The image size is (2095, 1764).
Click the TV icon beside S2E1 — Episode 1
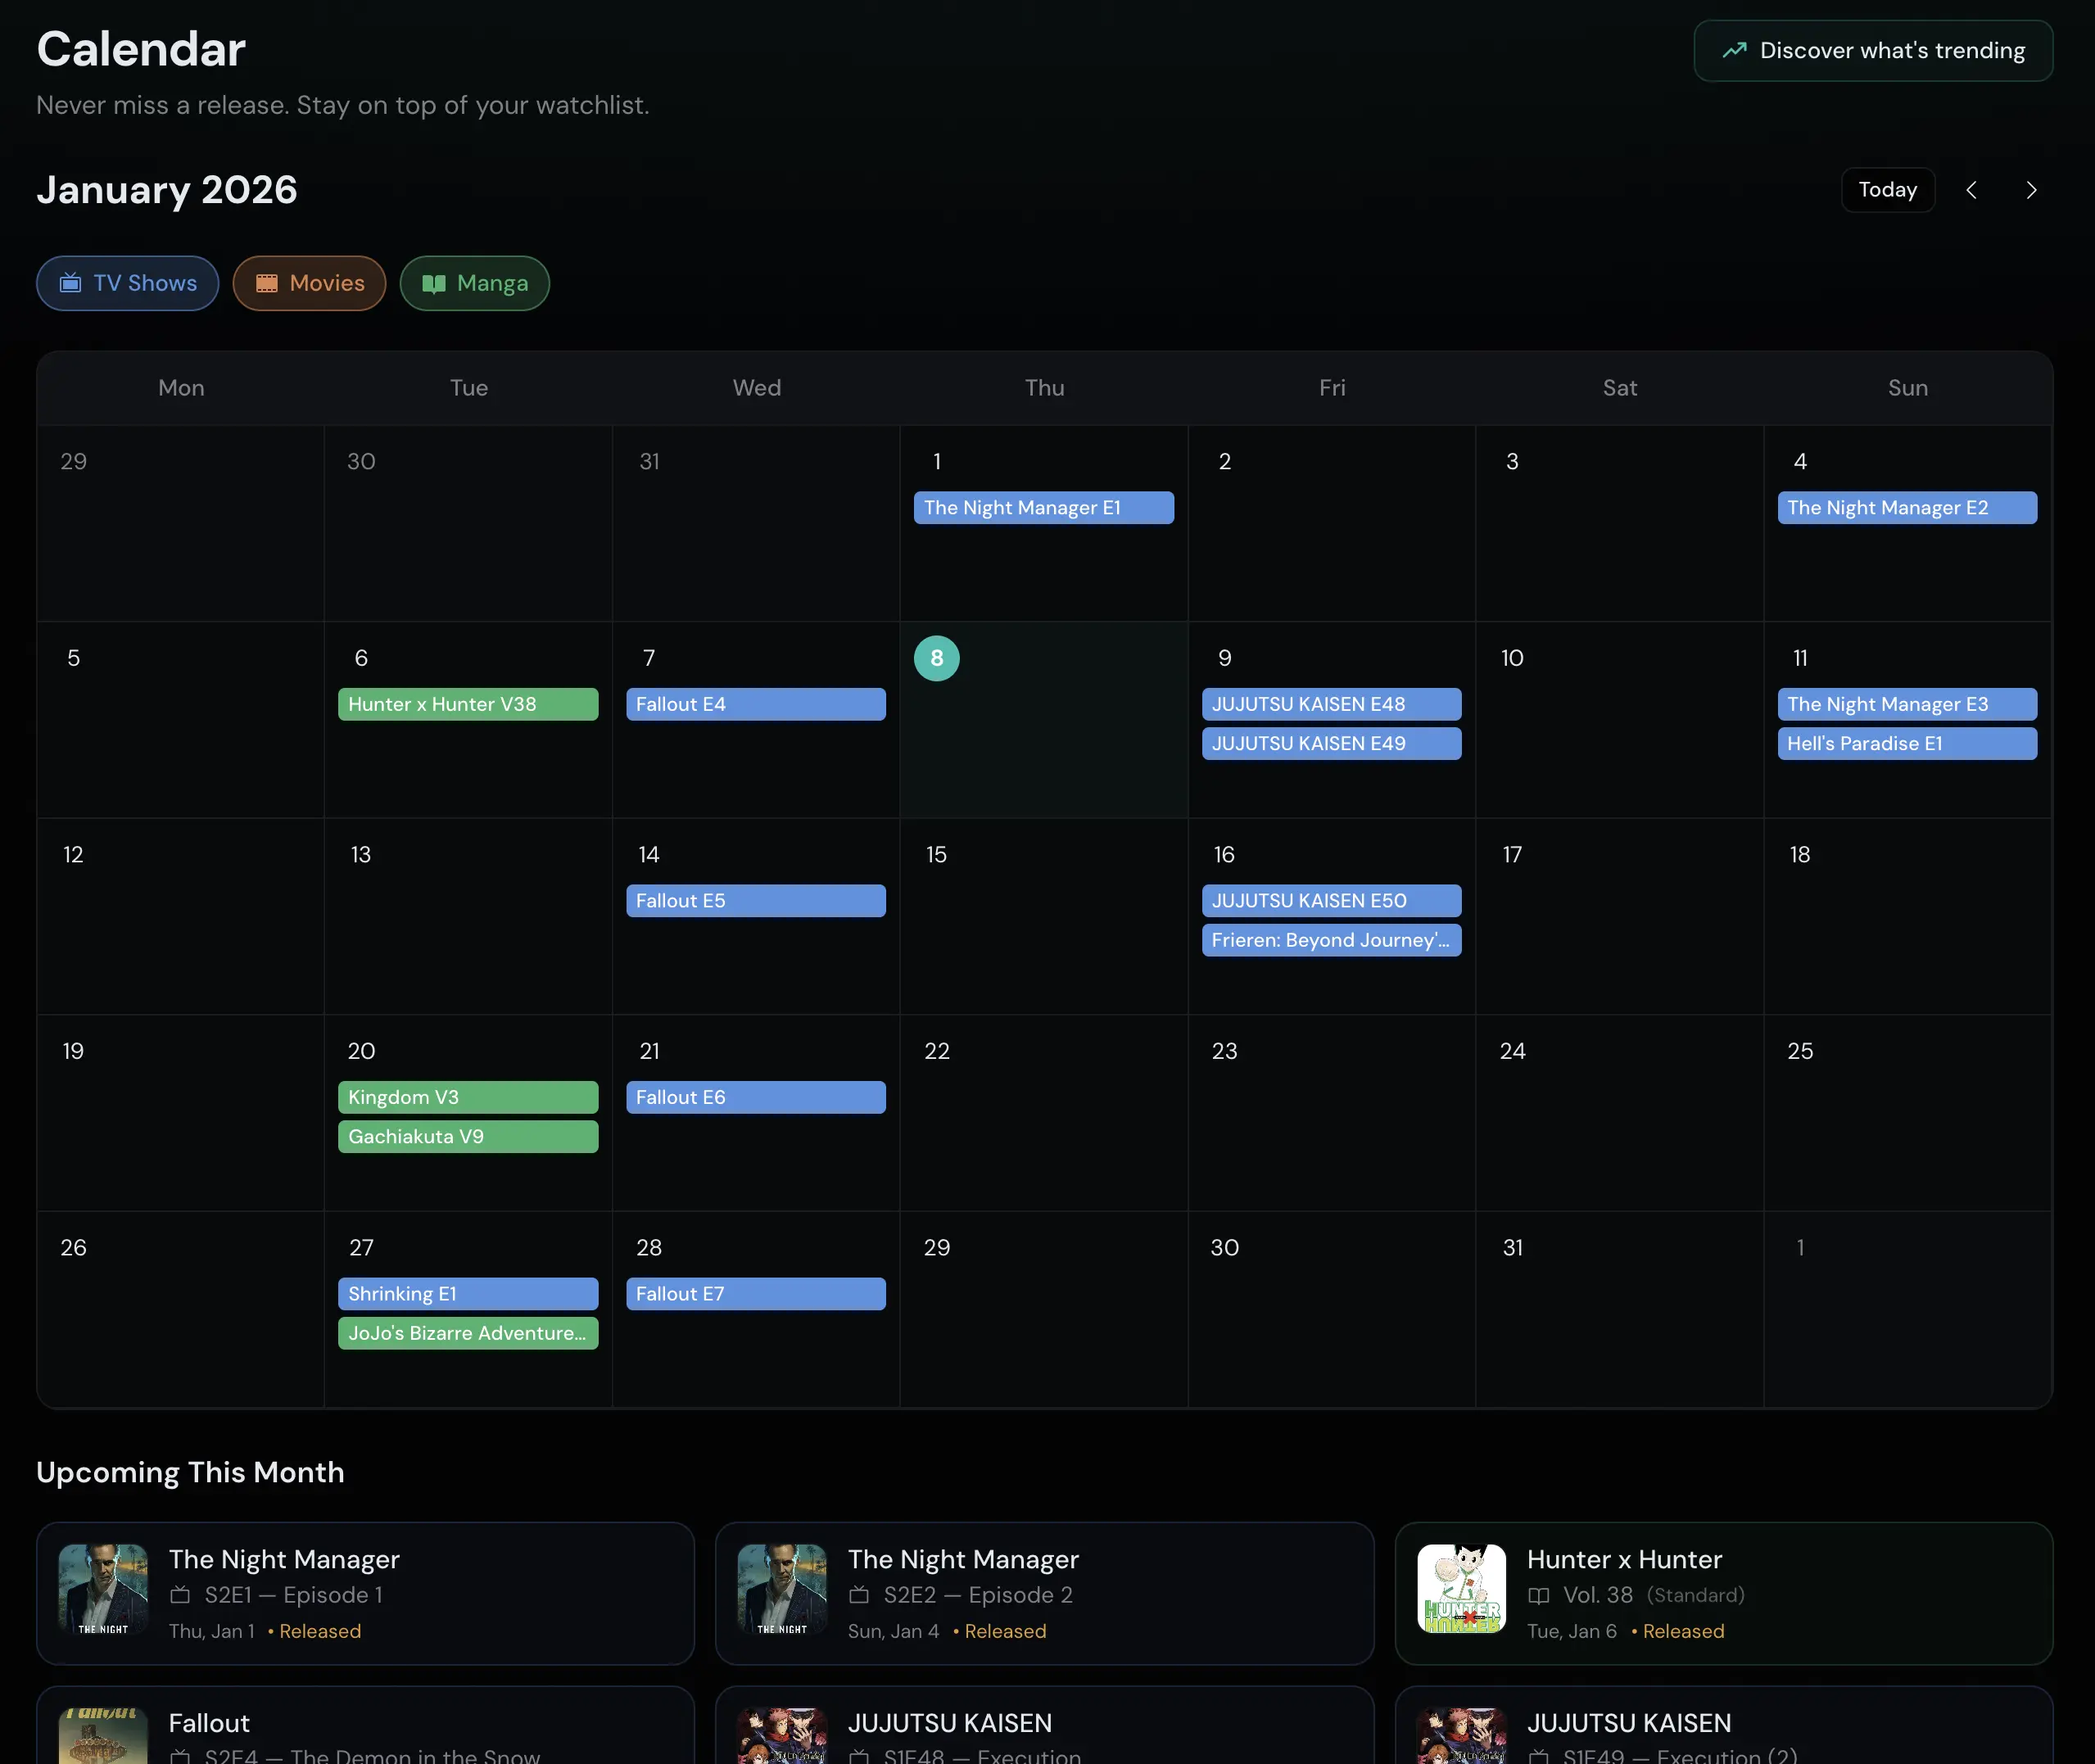click(x=180, y=1595)
